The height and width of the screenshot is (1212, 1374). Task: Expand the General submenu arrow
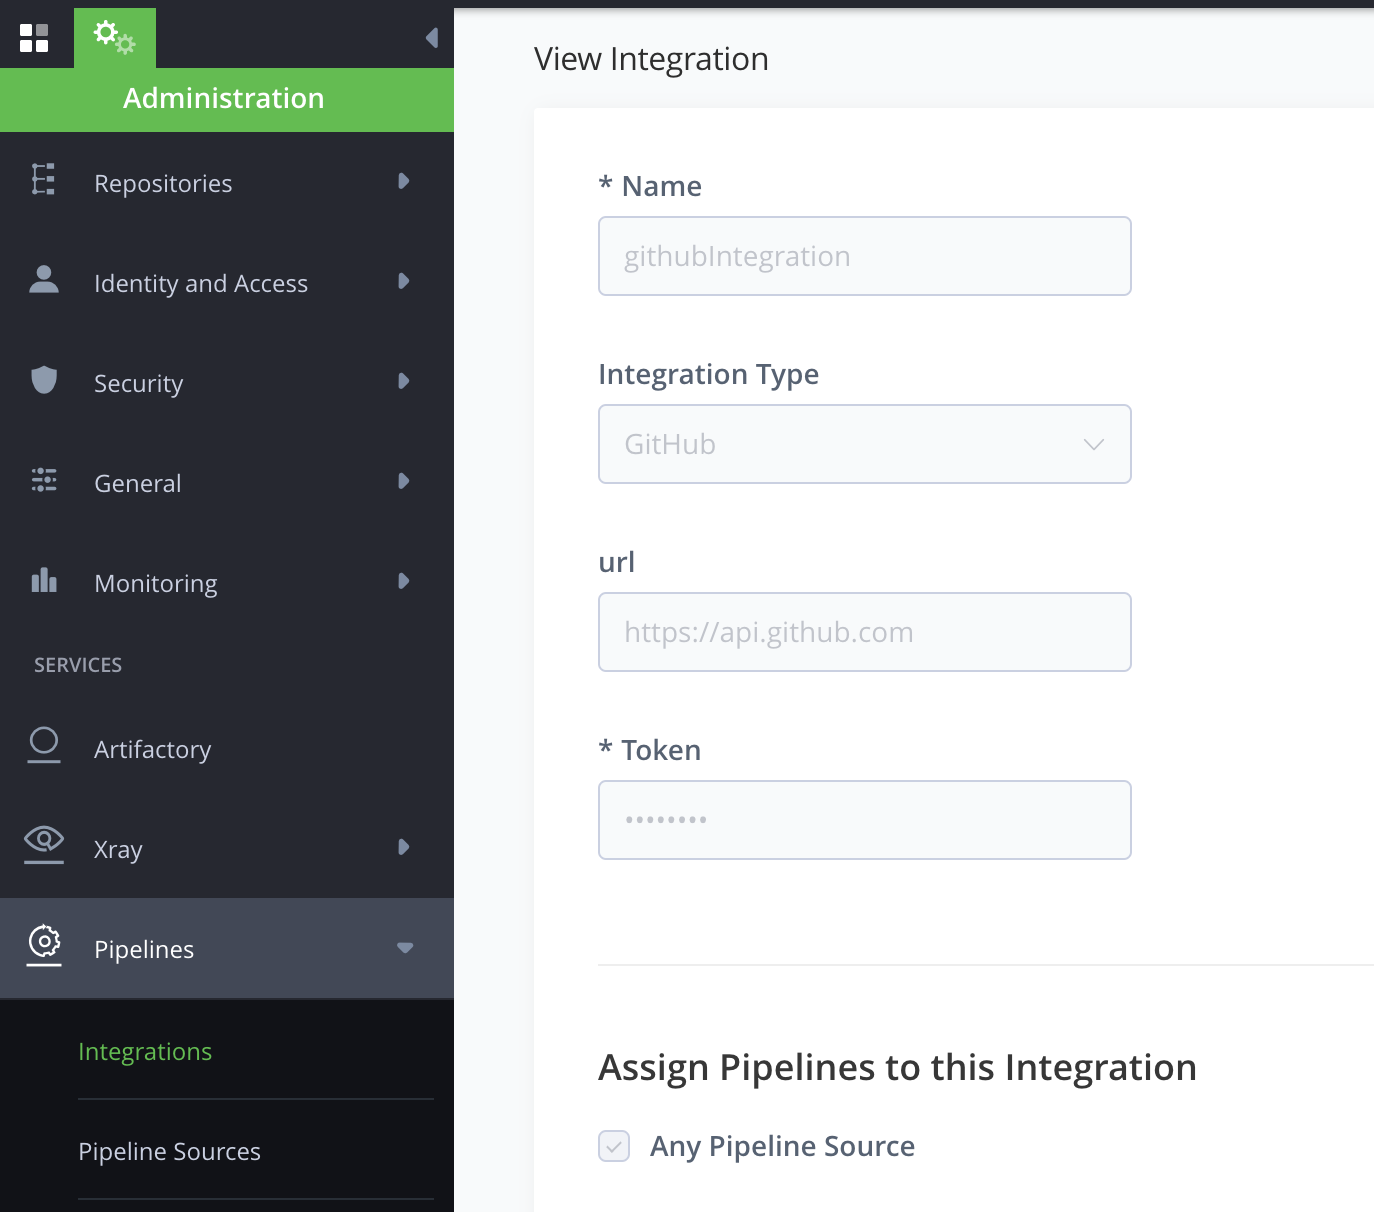click(x=404, y=481)
